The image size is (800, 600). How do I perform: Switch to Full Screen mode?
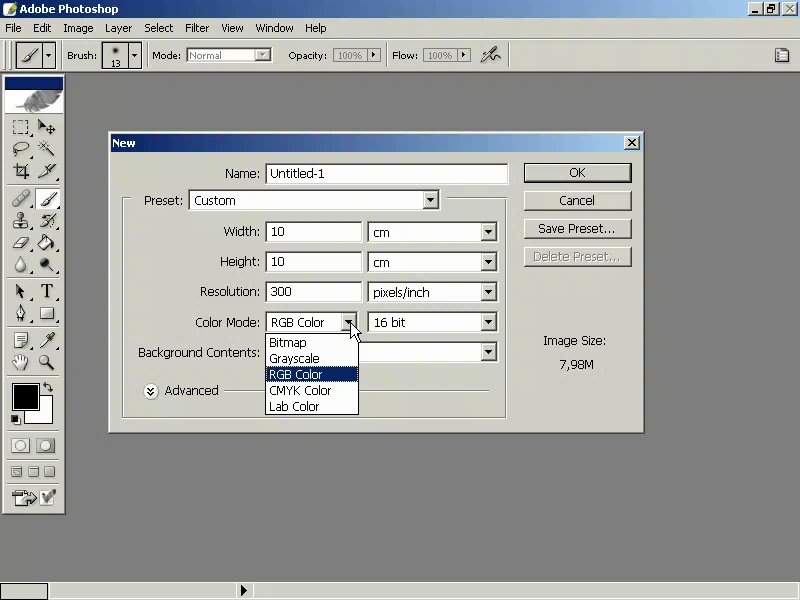(49, 471)
